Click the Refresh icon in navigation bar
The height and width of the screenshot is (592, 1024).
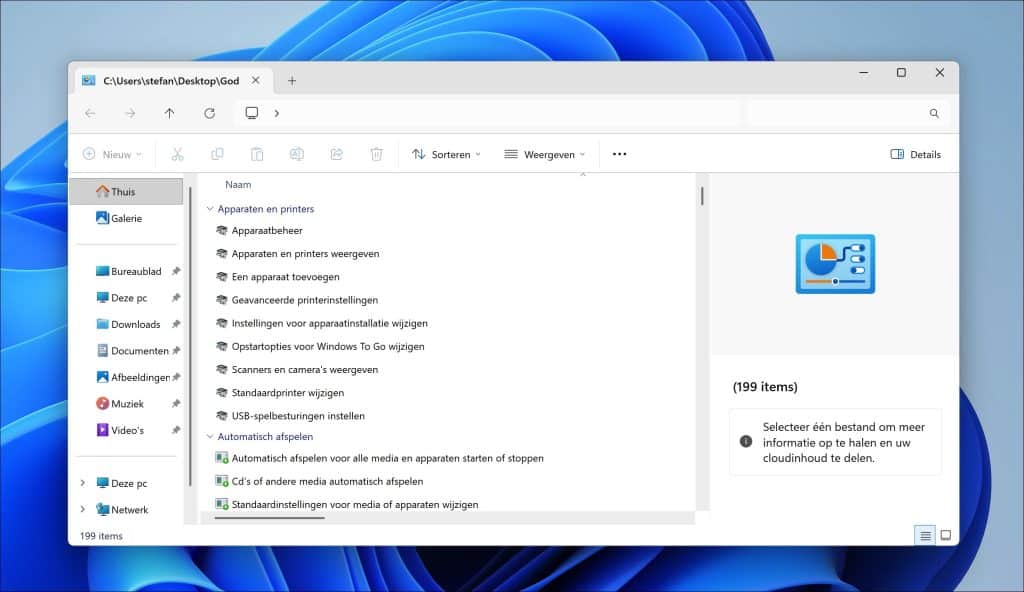(209, 113)
